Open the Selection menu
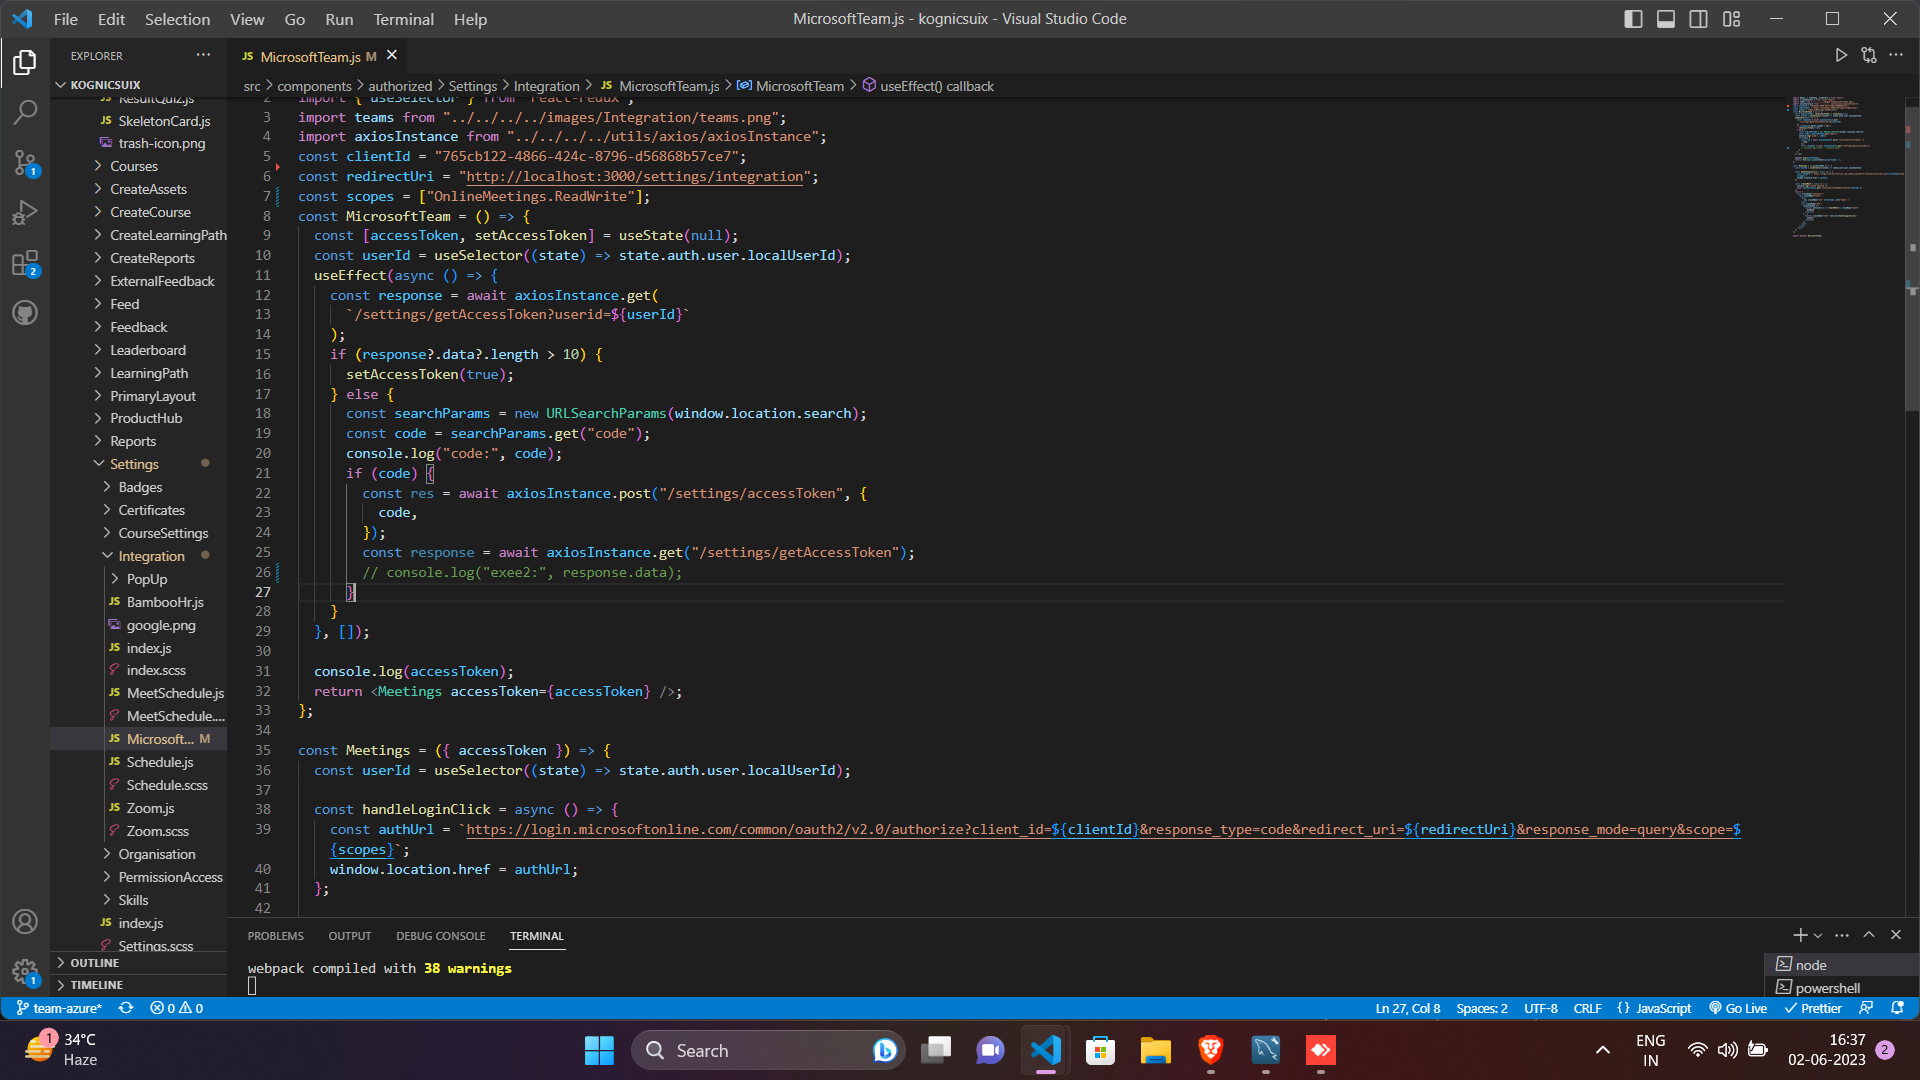This screenshot has width=1920, height=1080. click(177, 19)
